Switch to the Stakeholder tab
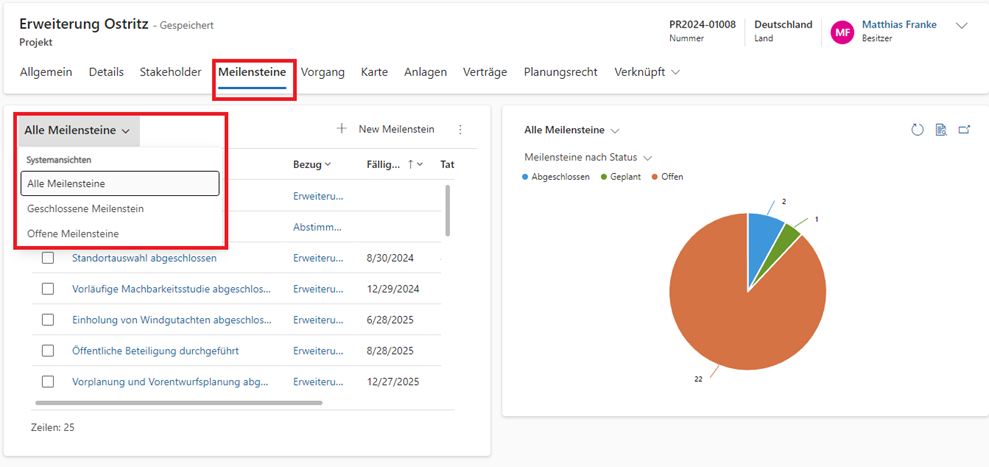This screenshot has width=989, height=467. coord(170,72)
